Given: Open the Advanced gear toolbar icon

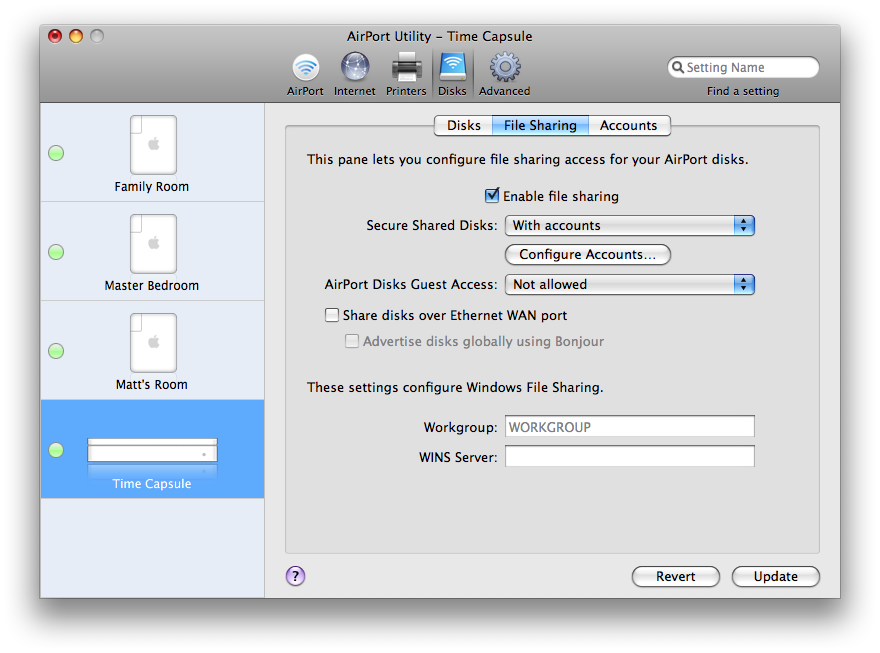Looking at the screenshot, I should tap(505, 67).
